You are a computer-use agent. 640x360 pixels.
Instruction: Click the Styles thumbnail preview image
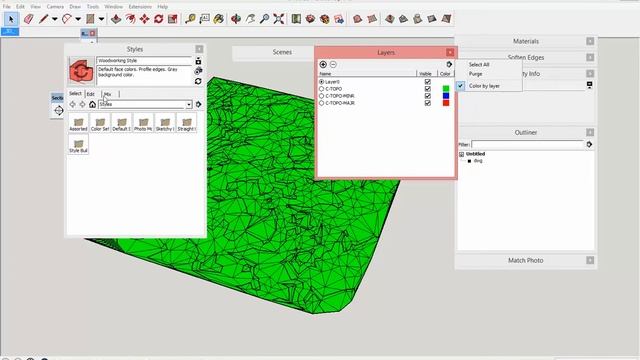pyautogui.click(x=81, y=71)
